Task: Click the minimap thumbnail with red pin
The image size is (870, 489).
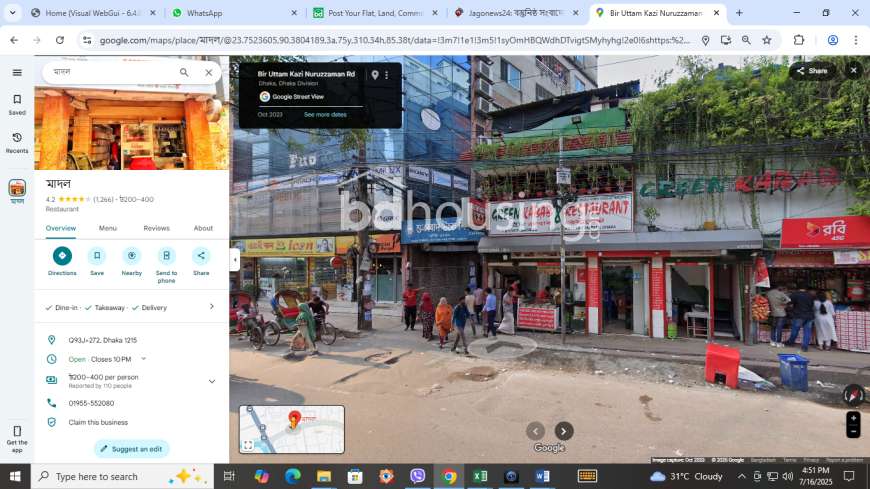Action: pos(292,429)
